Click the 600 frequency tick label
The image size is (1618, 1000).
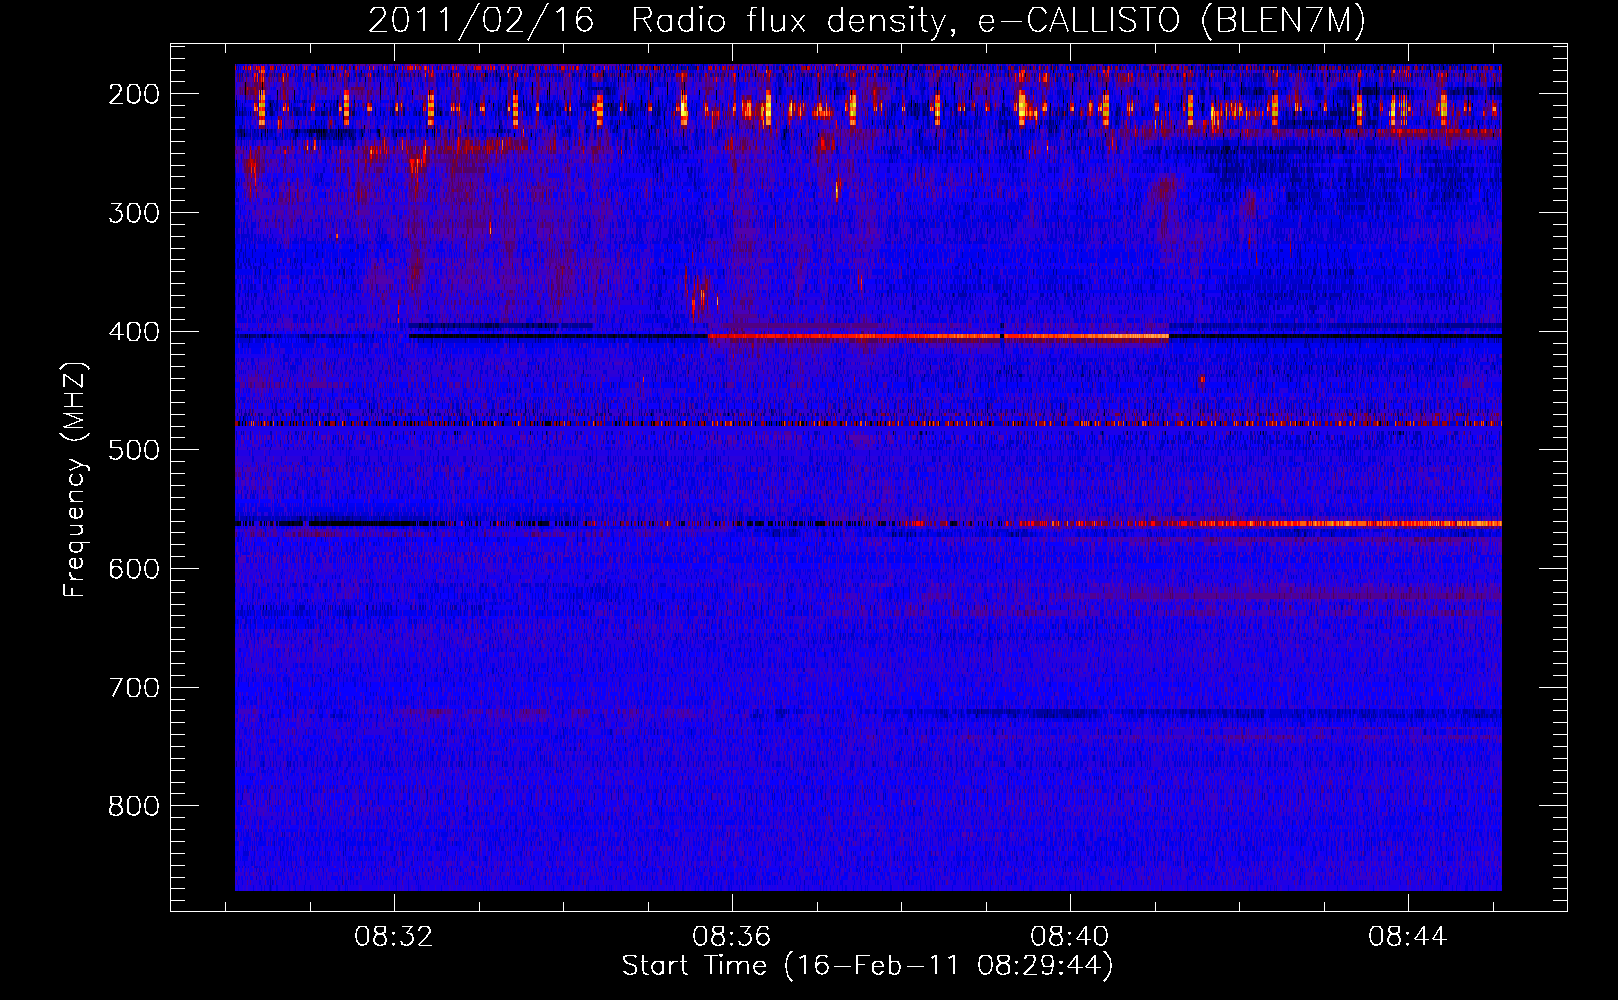click(x=134, y=569)
